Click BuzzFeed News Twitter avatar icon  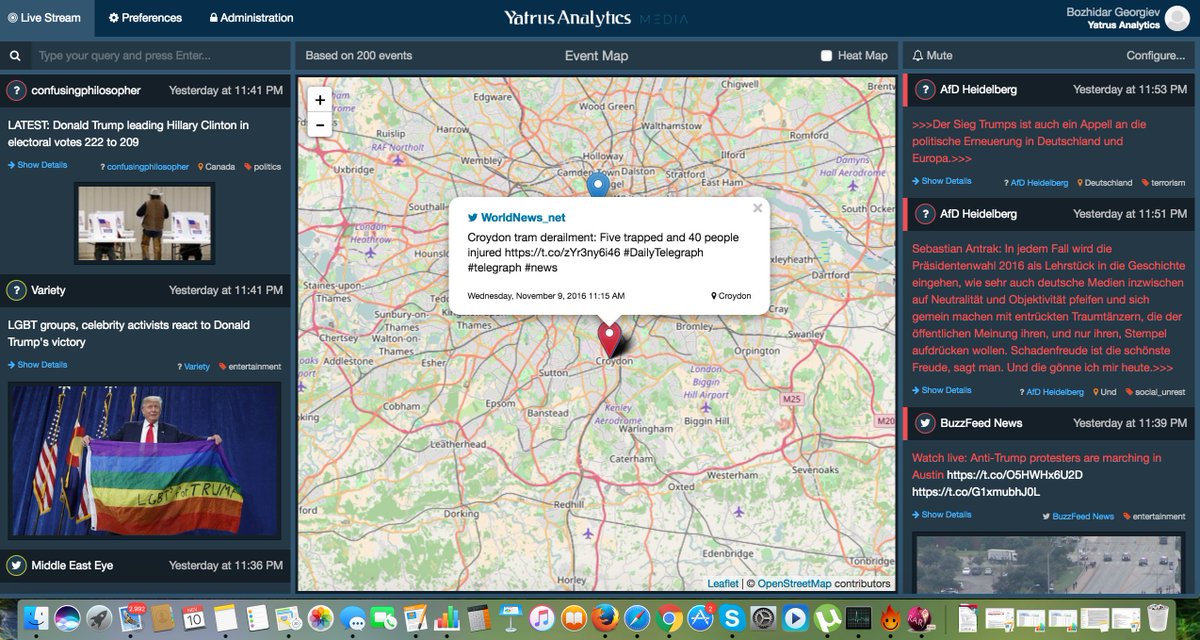tap(925, 423)
